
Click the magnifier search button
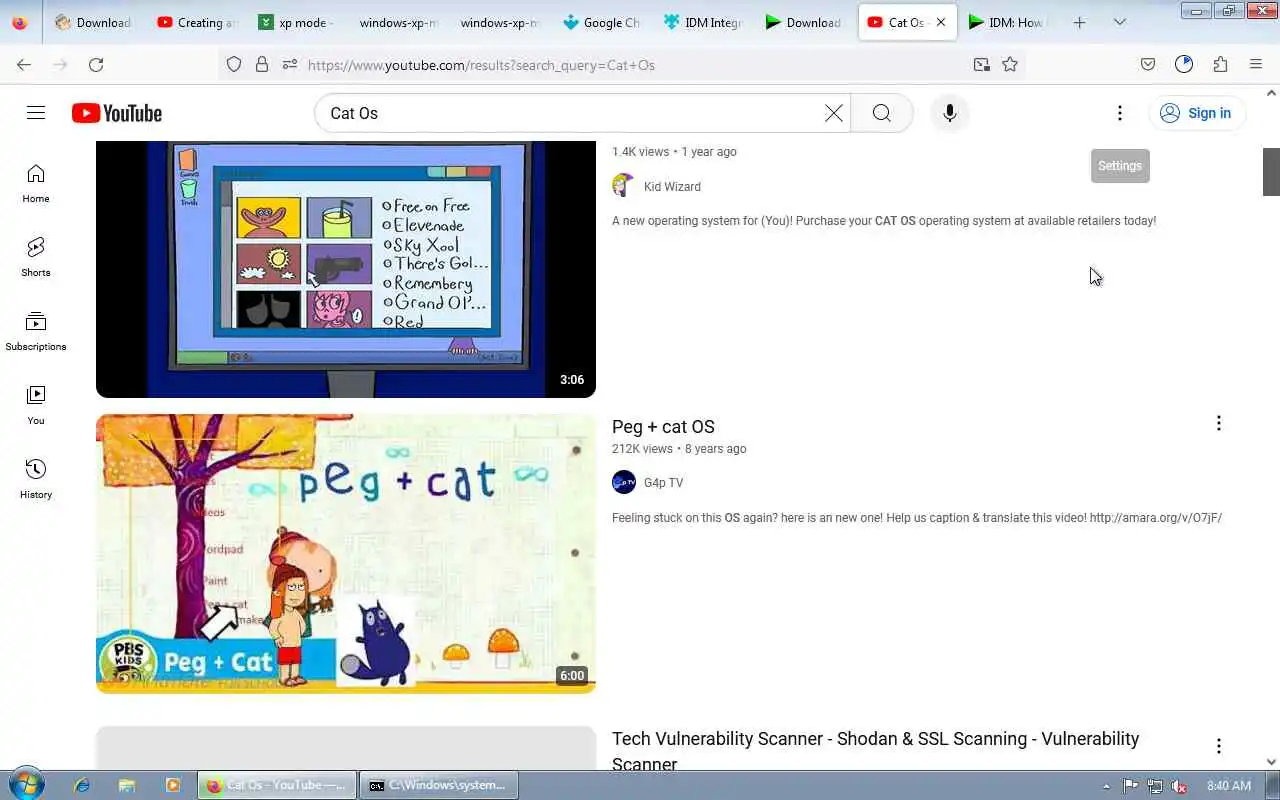(882, 113)
